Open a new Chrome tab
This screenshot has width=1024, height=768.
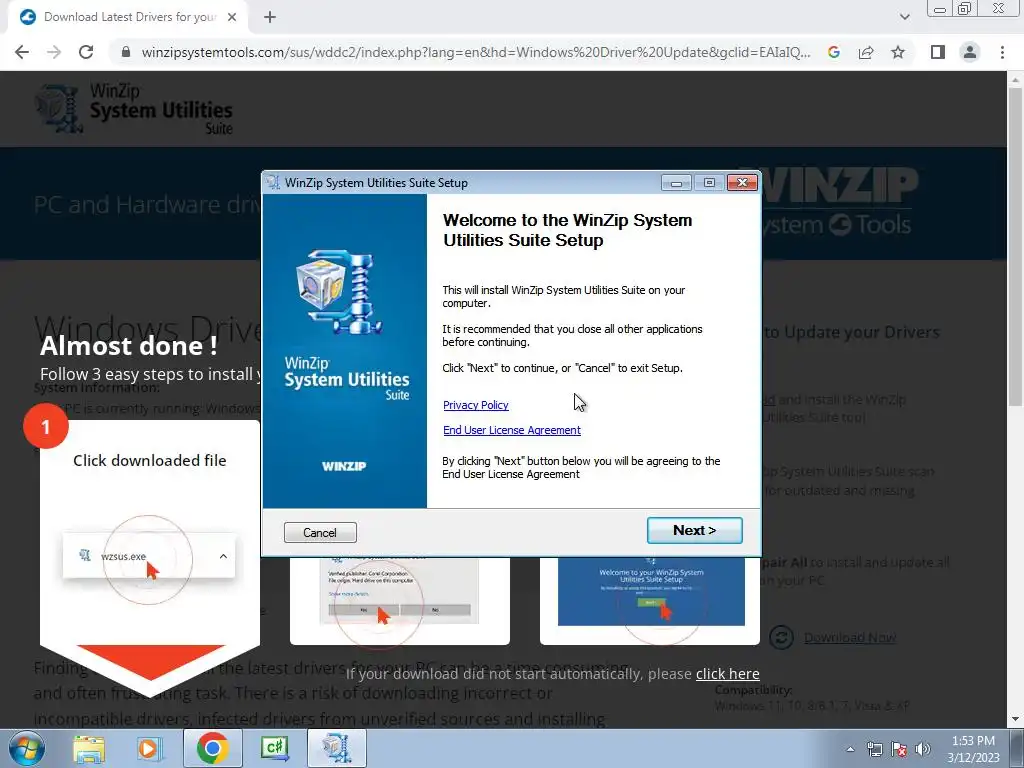[x=270, y=17]
